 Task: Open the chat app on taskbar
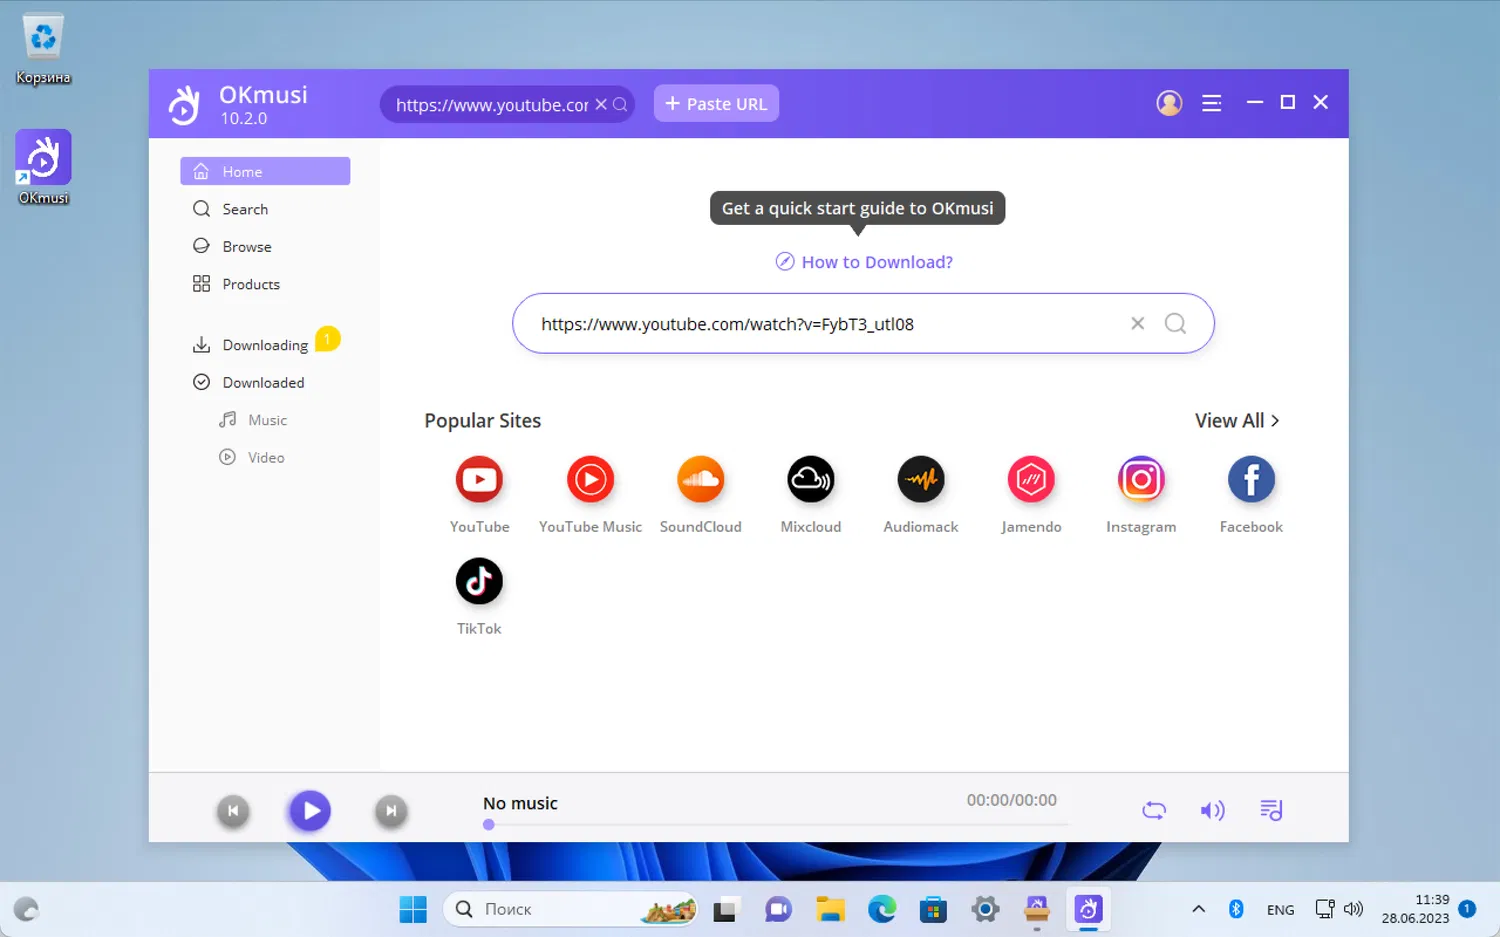click(x=778, y=909)
